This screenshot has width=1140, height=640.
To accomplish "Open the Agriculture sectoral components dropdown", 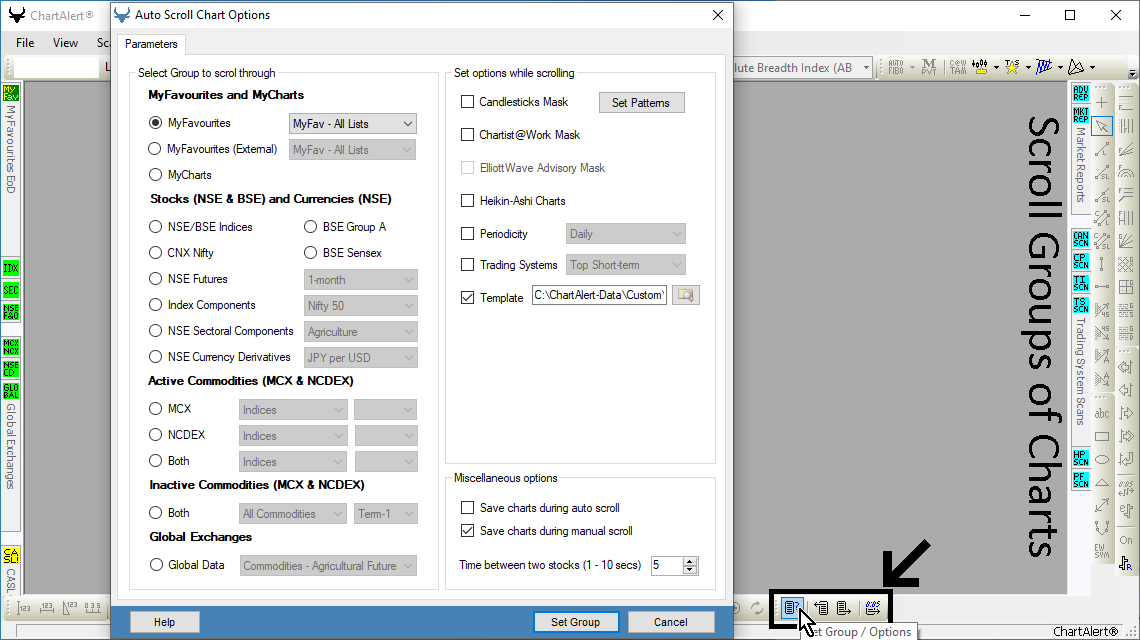I will click(x=361, y=332).
